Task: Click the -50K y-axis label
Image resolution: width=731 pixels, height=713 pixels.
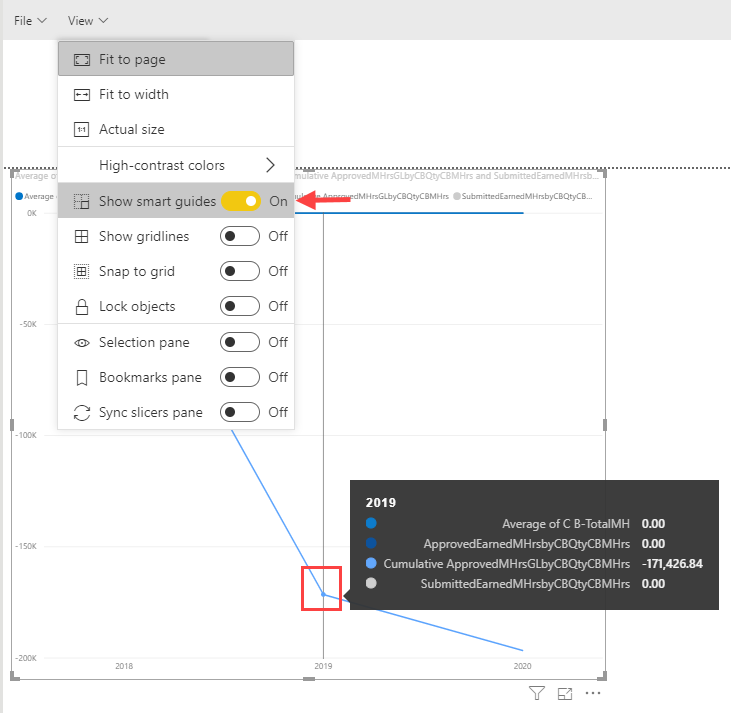Action: coord(28,324)
